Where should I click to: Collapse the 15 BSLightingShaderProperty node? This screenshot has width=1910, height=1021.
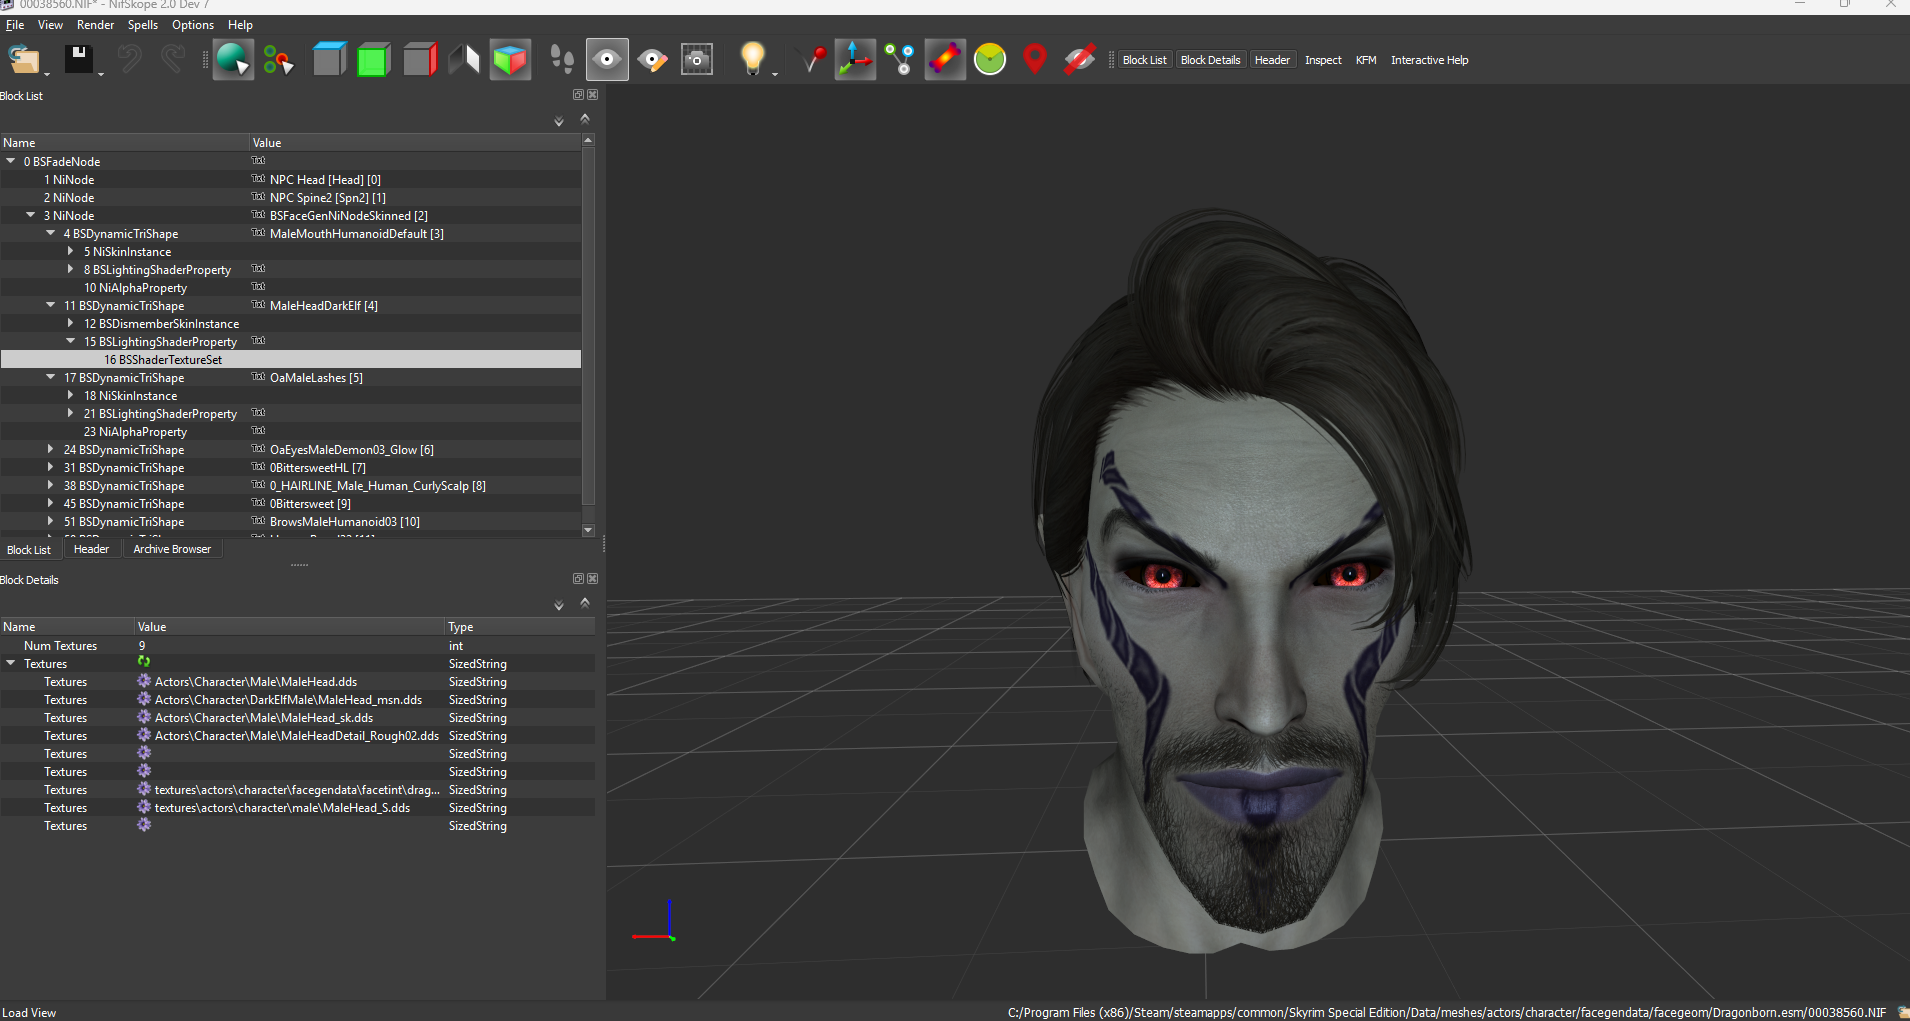pos(71,341)
